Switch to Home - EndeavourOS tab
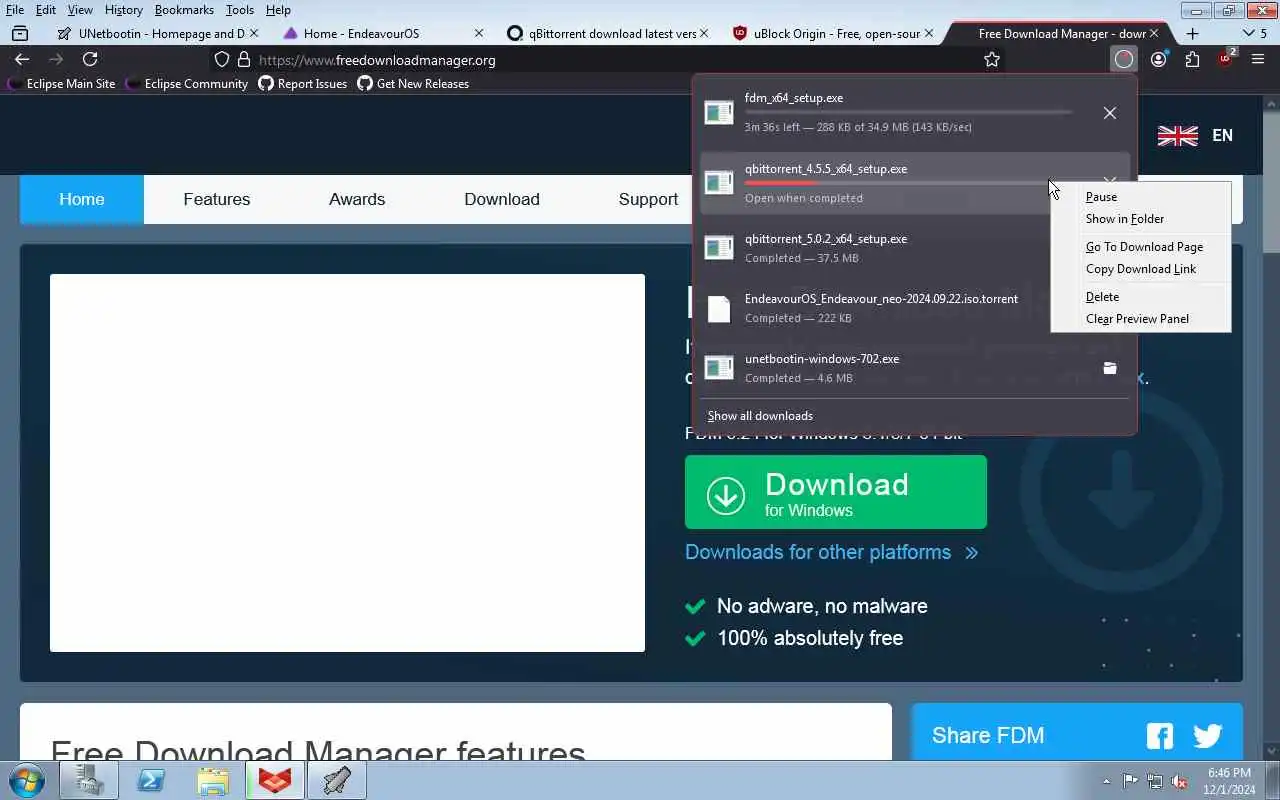This screenshot has width=1280, height=800. pyautogui.click(x=381, y=33)
